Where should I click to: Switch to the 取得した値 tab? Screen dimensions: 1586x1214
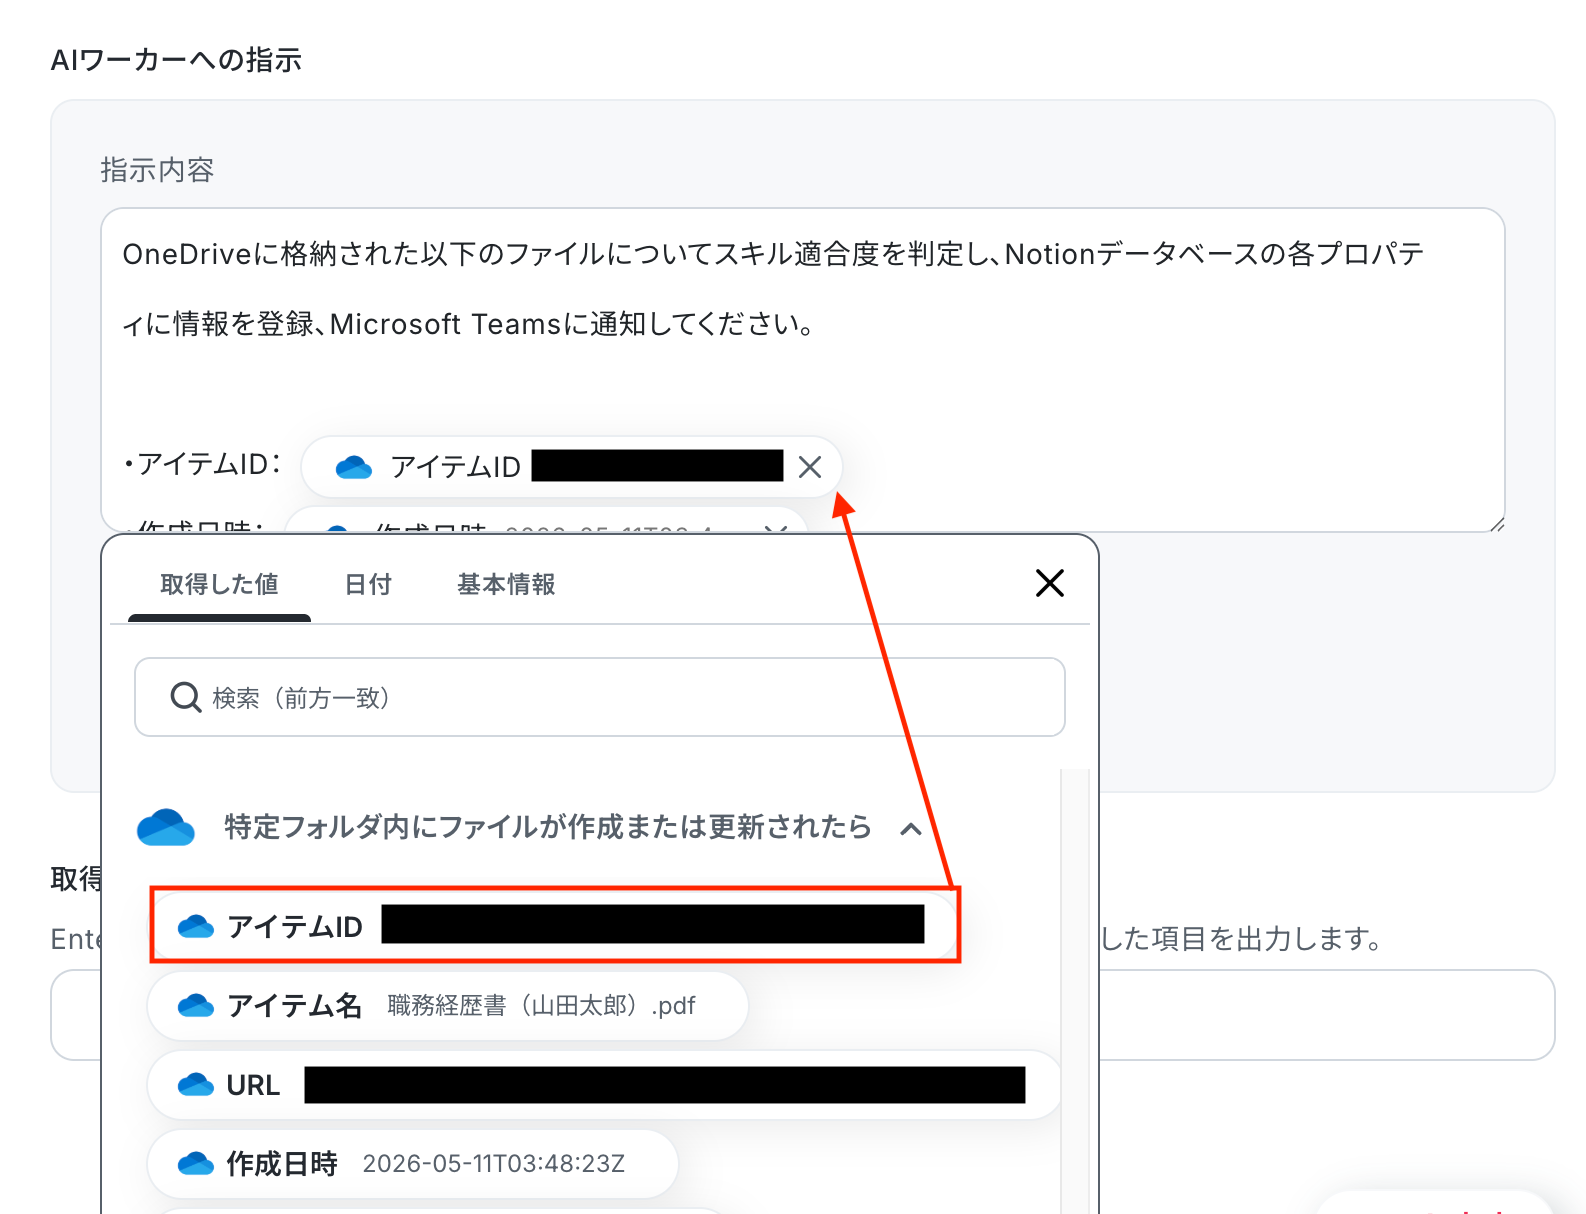pyautogui.click(x=219, y=585)
